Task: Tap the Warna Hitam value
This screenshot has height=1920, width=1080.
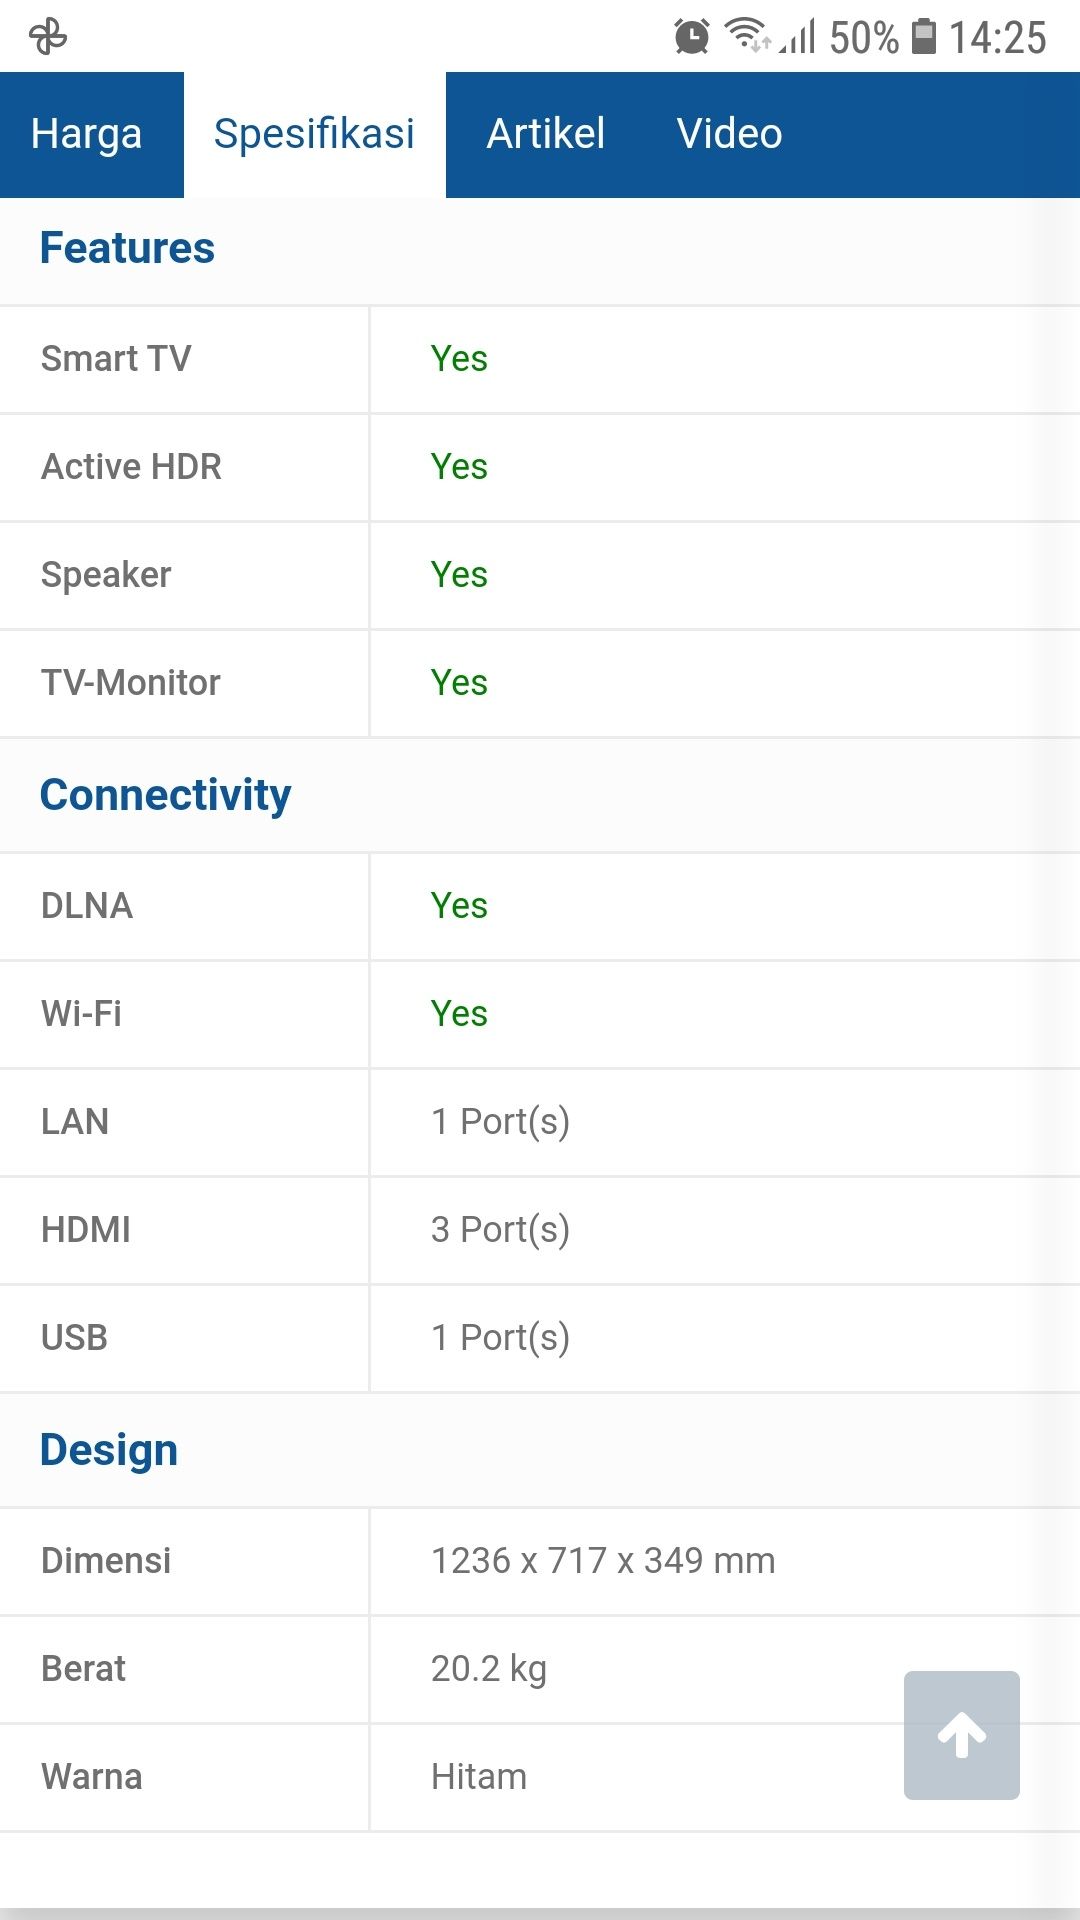Action: pos(479,1777)
